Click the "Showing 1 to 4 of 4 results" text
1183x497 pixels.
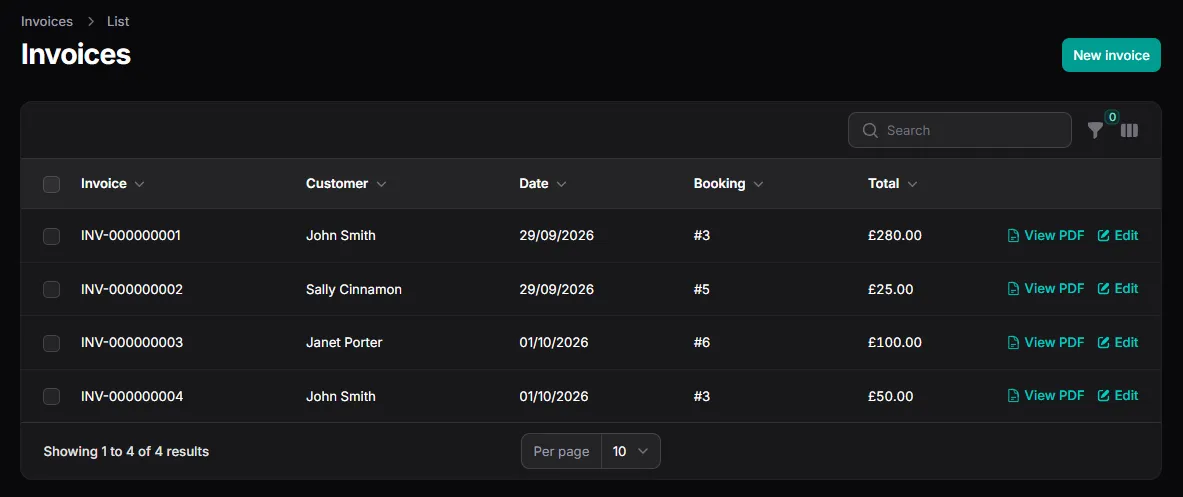click(x=126, y=452)
